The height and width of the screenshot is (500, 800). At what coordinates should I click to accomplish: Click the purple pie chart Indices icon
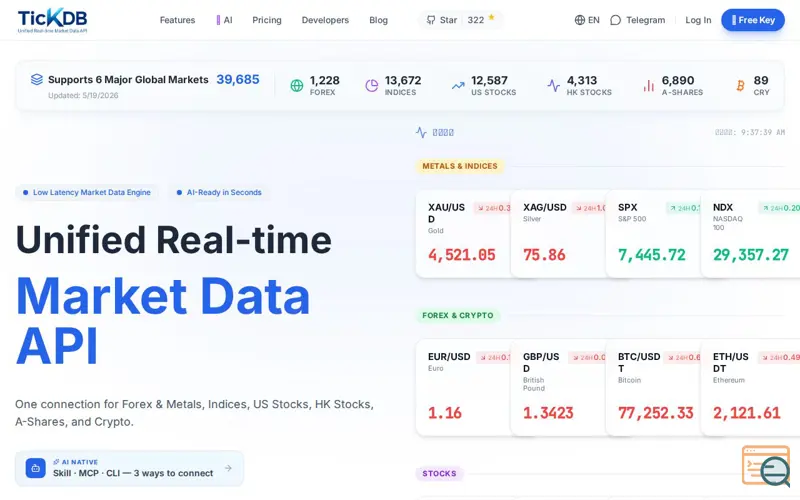pos(371,86)
